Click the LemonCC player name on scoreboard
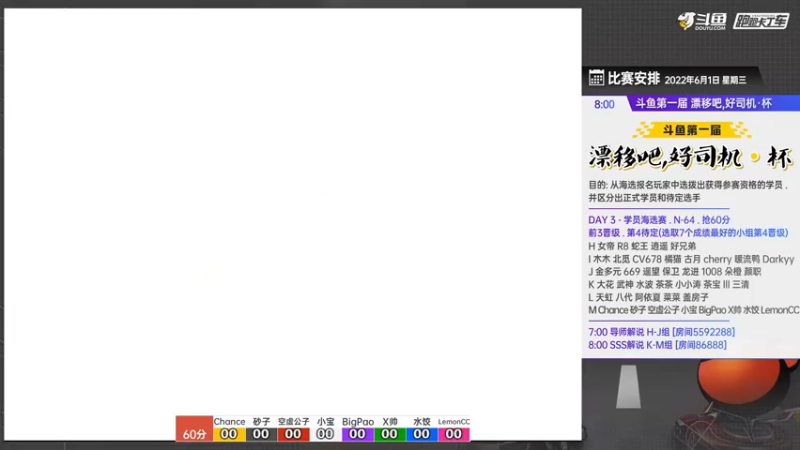 coord(454,421)
